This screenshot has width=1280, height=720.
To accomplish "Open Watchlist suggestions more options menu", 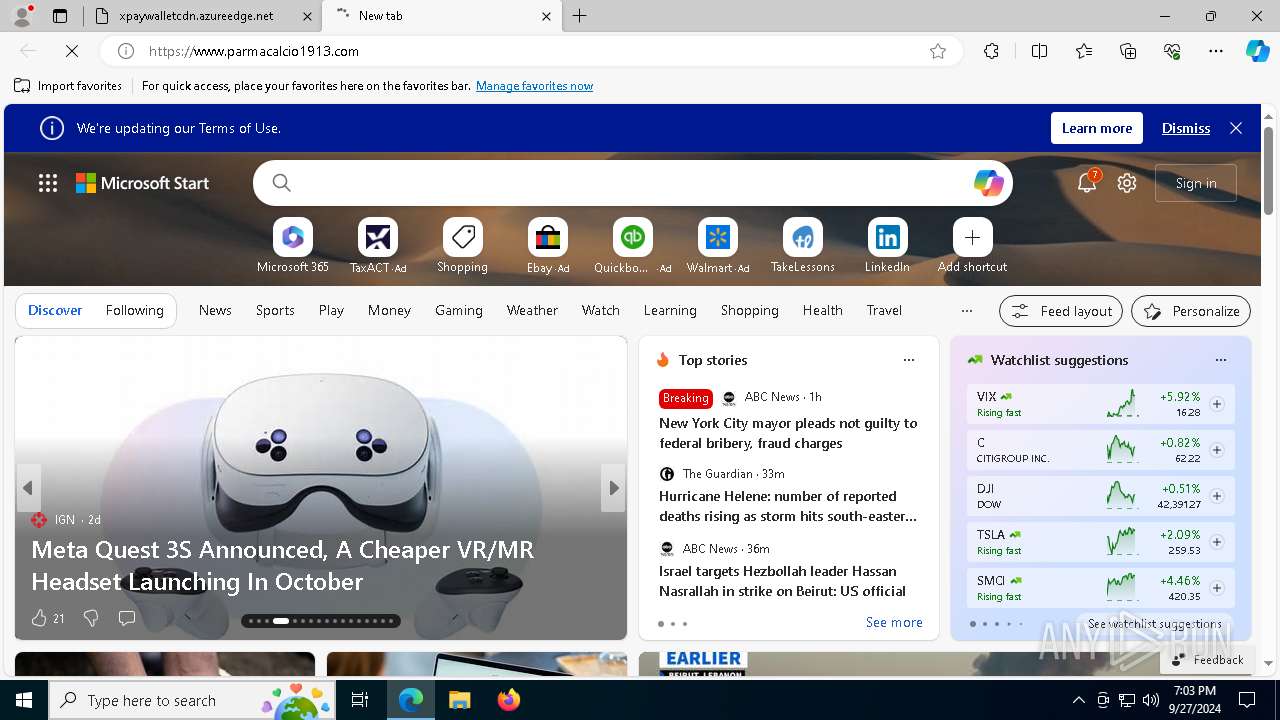I will click(1221, 360).
